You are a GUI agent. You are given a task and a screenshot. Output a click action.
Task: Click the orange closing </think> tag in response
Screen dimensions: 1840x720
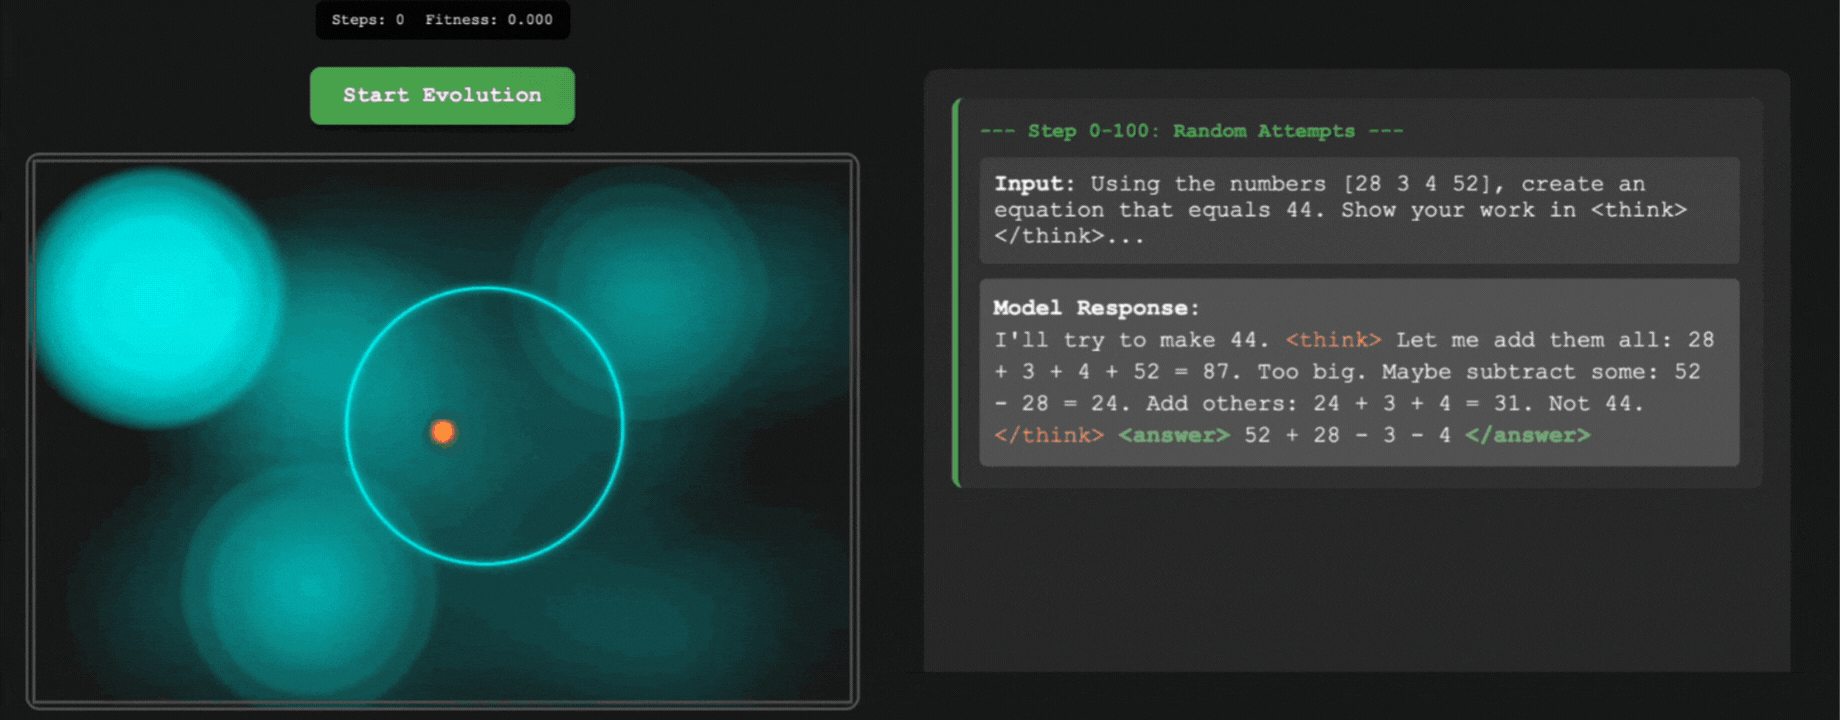pyautogui.click(x=1048, y=435)
